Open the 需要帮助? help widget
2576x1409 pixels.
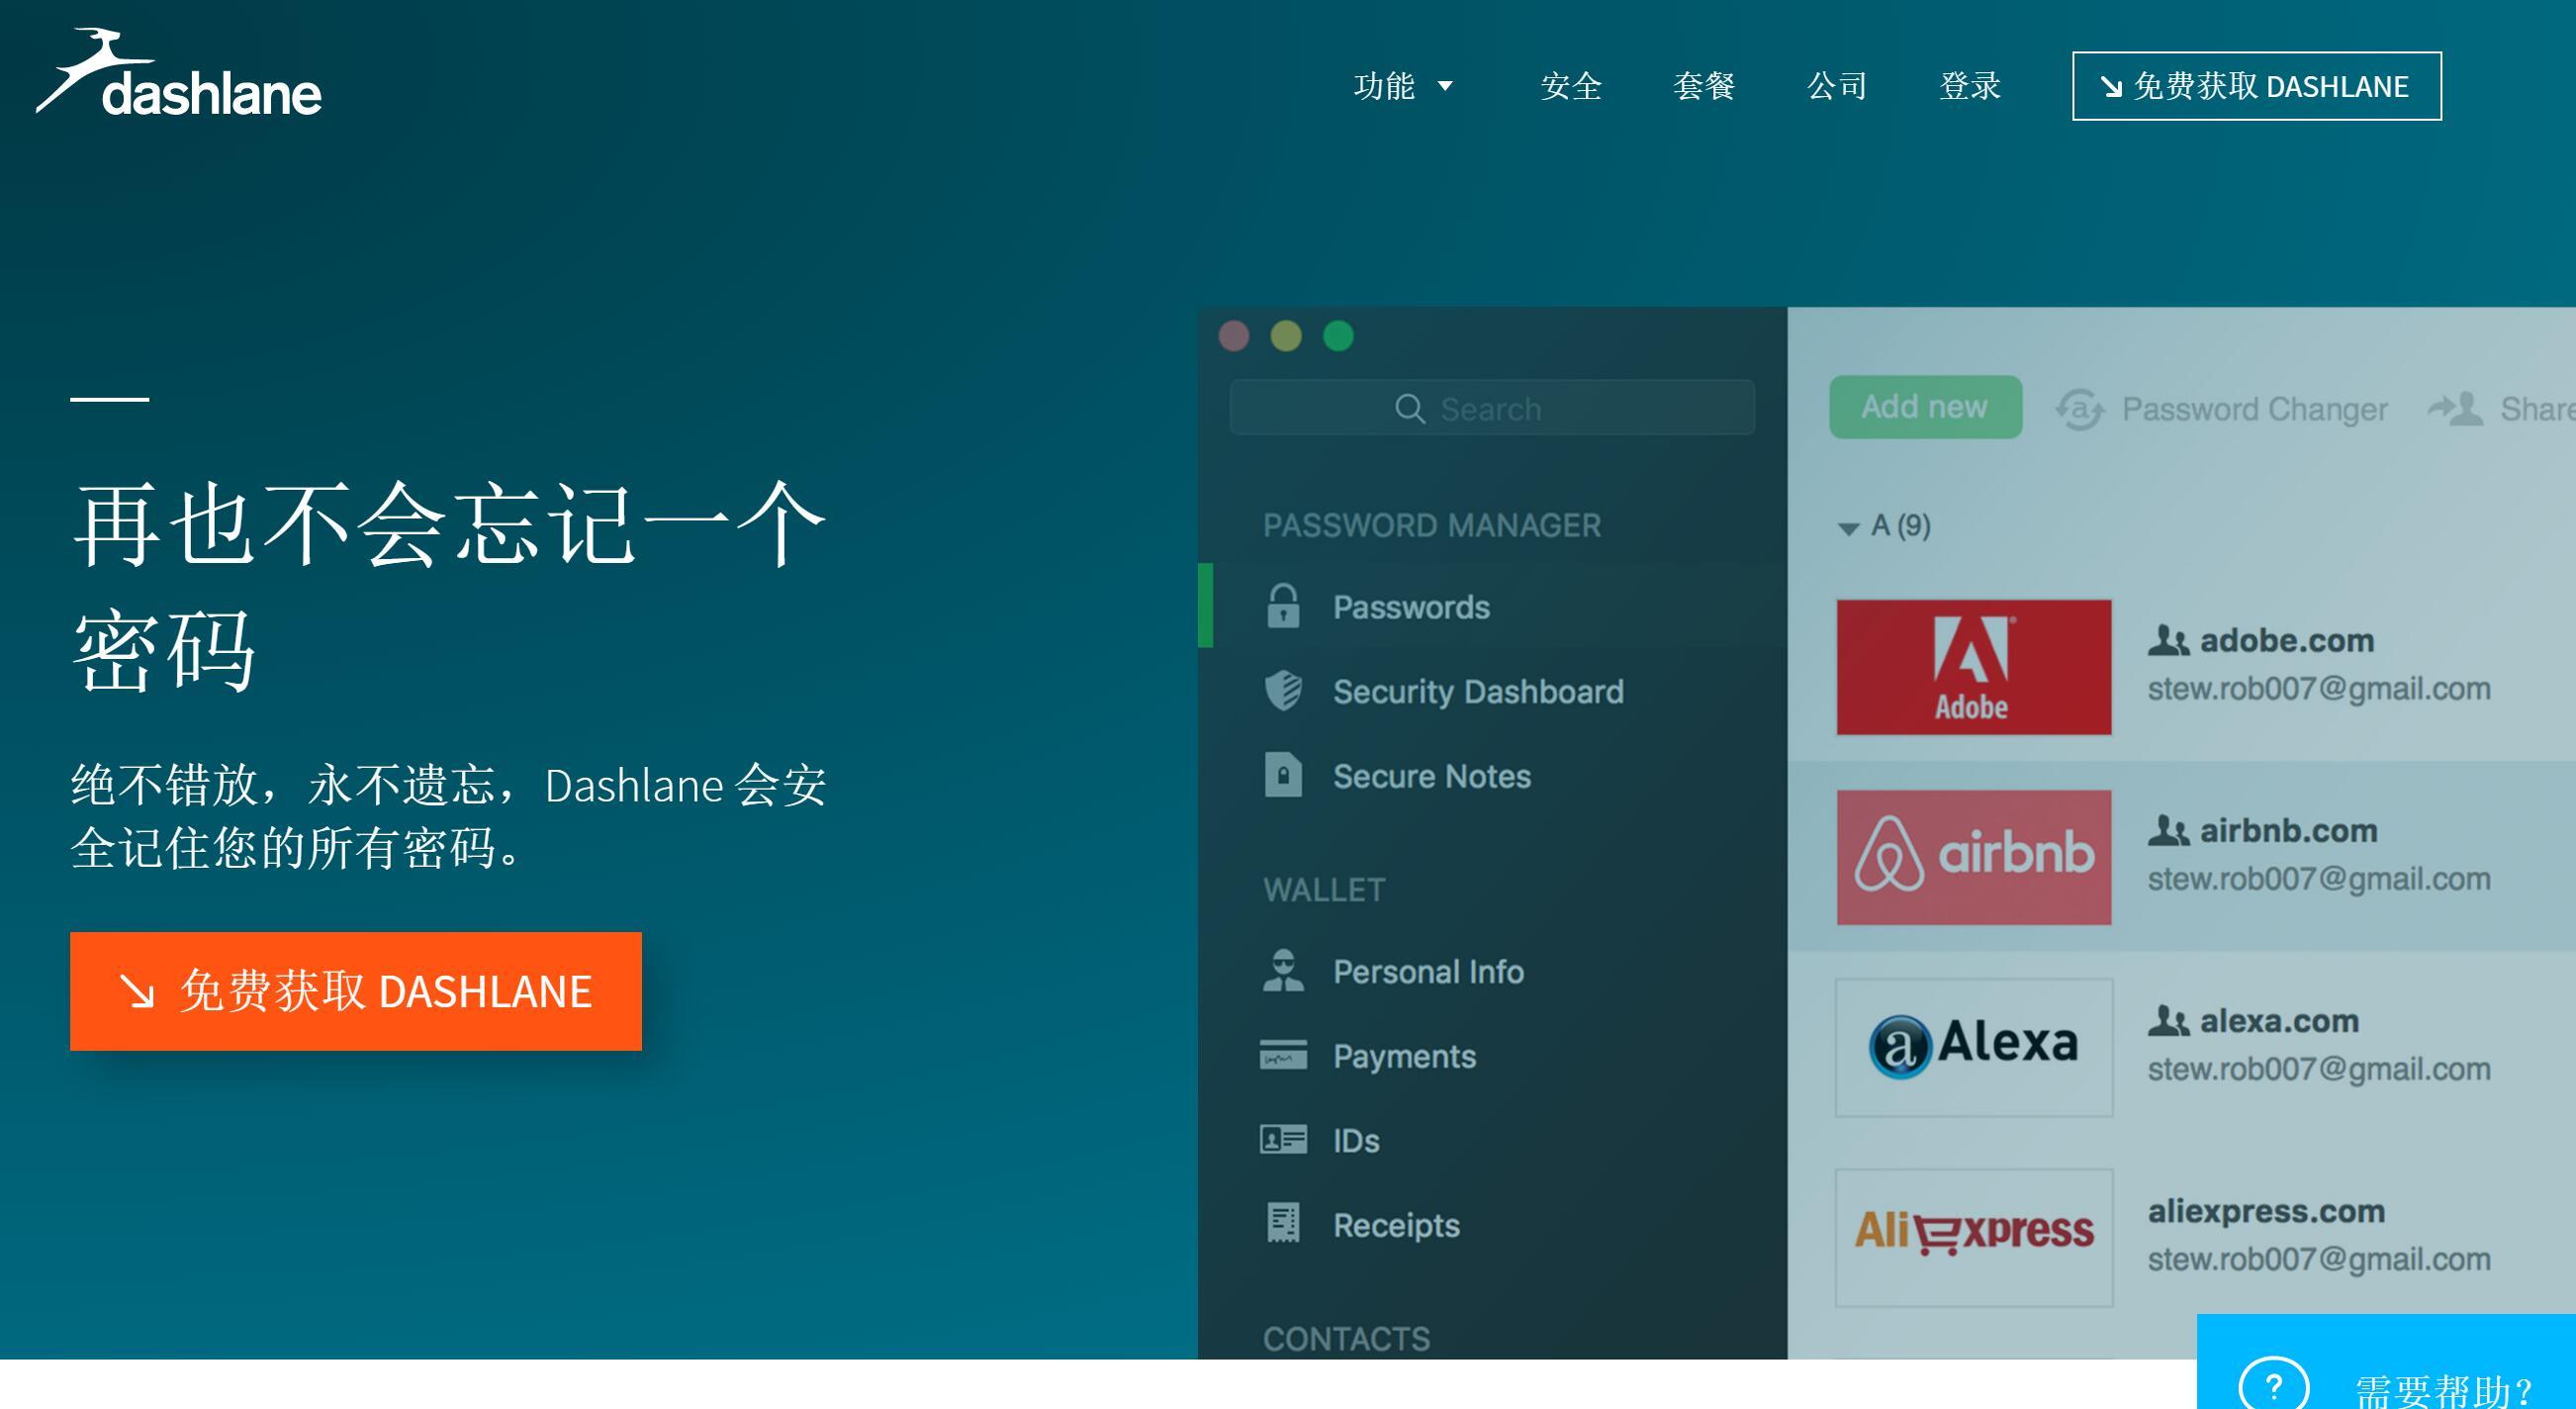tap(2386, 1362)
